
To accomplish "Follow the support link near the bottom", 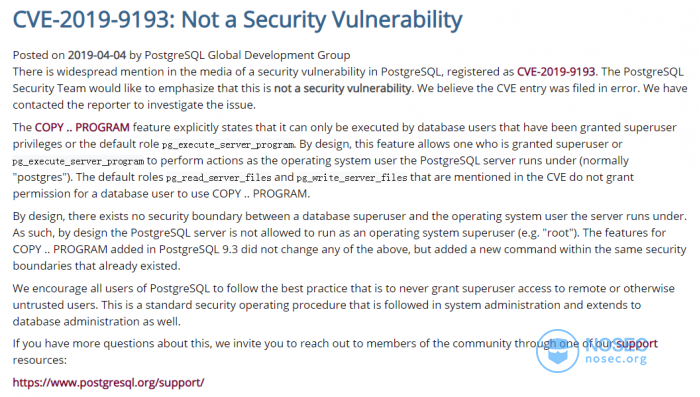I will click(637, 343).
